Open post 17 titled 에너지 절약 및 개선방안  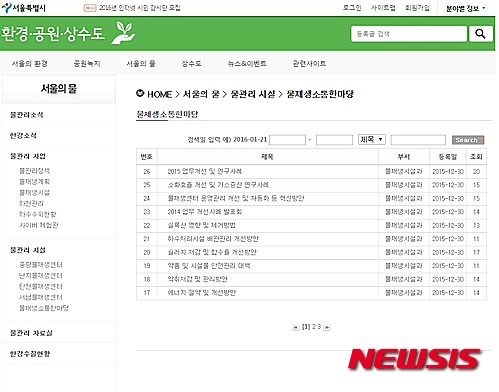202,293
